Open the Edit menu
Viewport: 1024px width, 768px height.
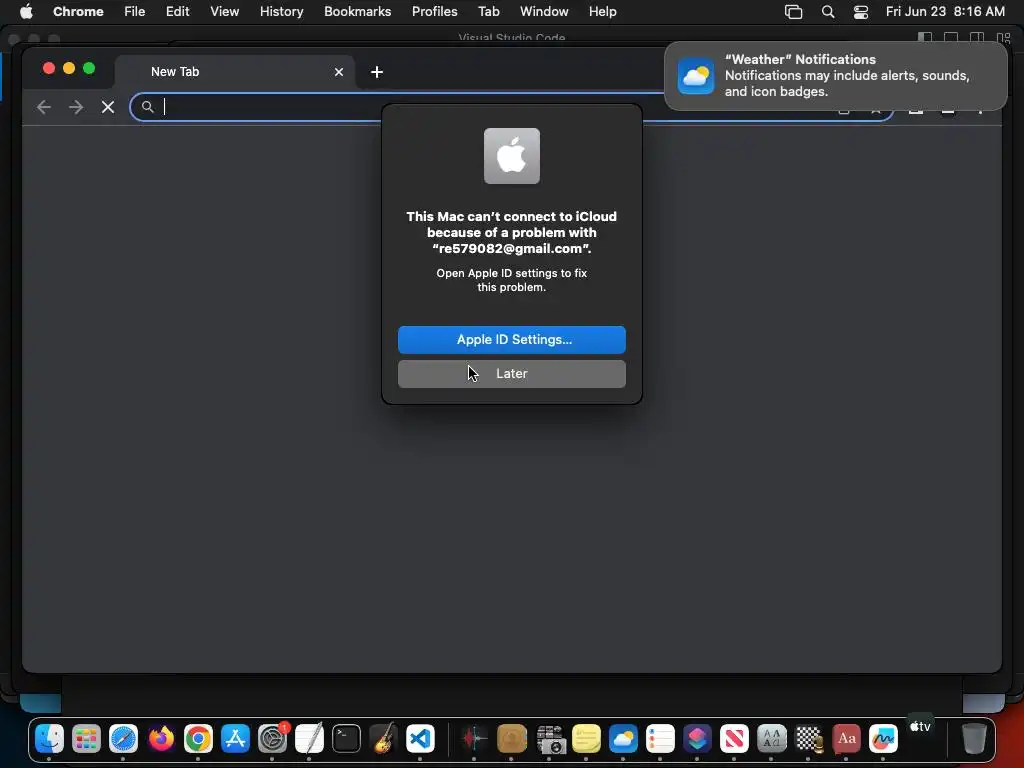pyautogui.click(x=177, y=12)
